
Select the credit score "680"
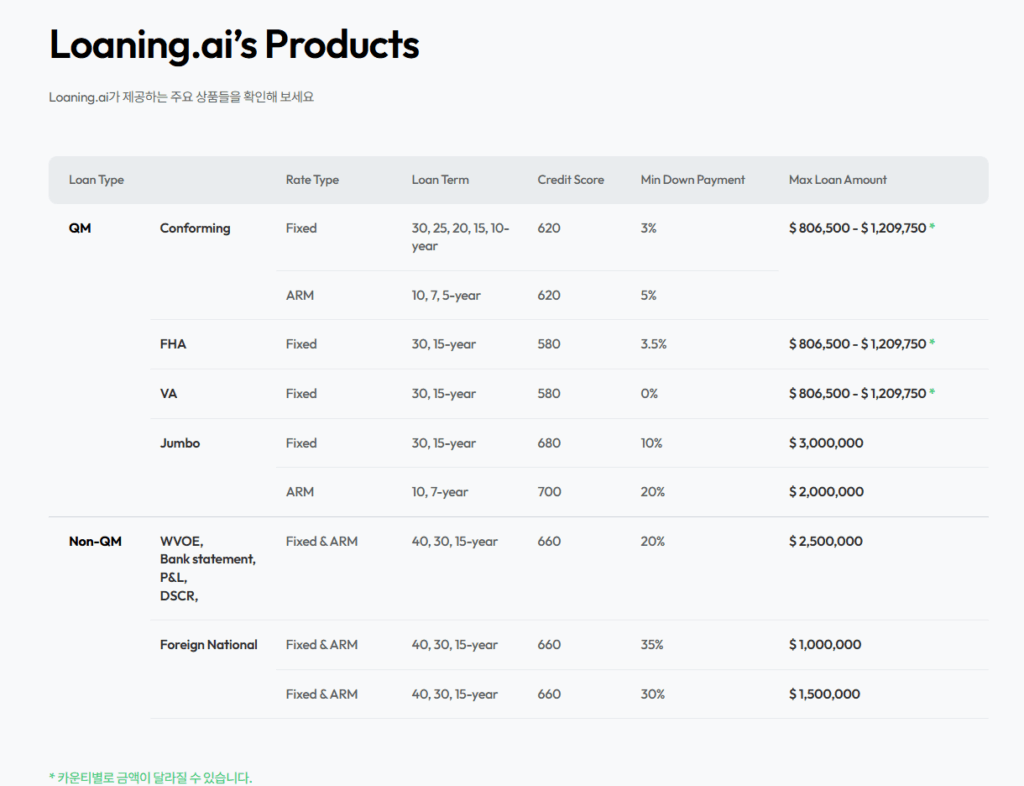(x=549, y=443)
